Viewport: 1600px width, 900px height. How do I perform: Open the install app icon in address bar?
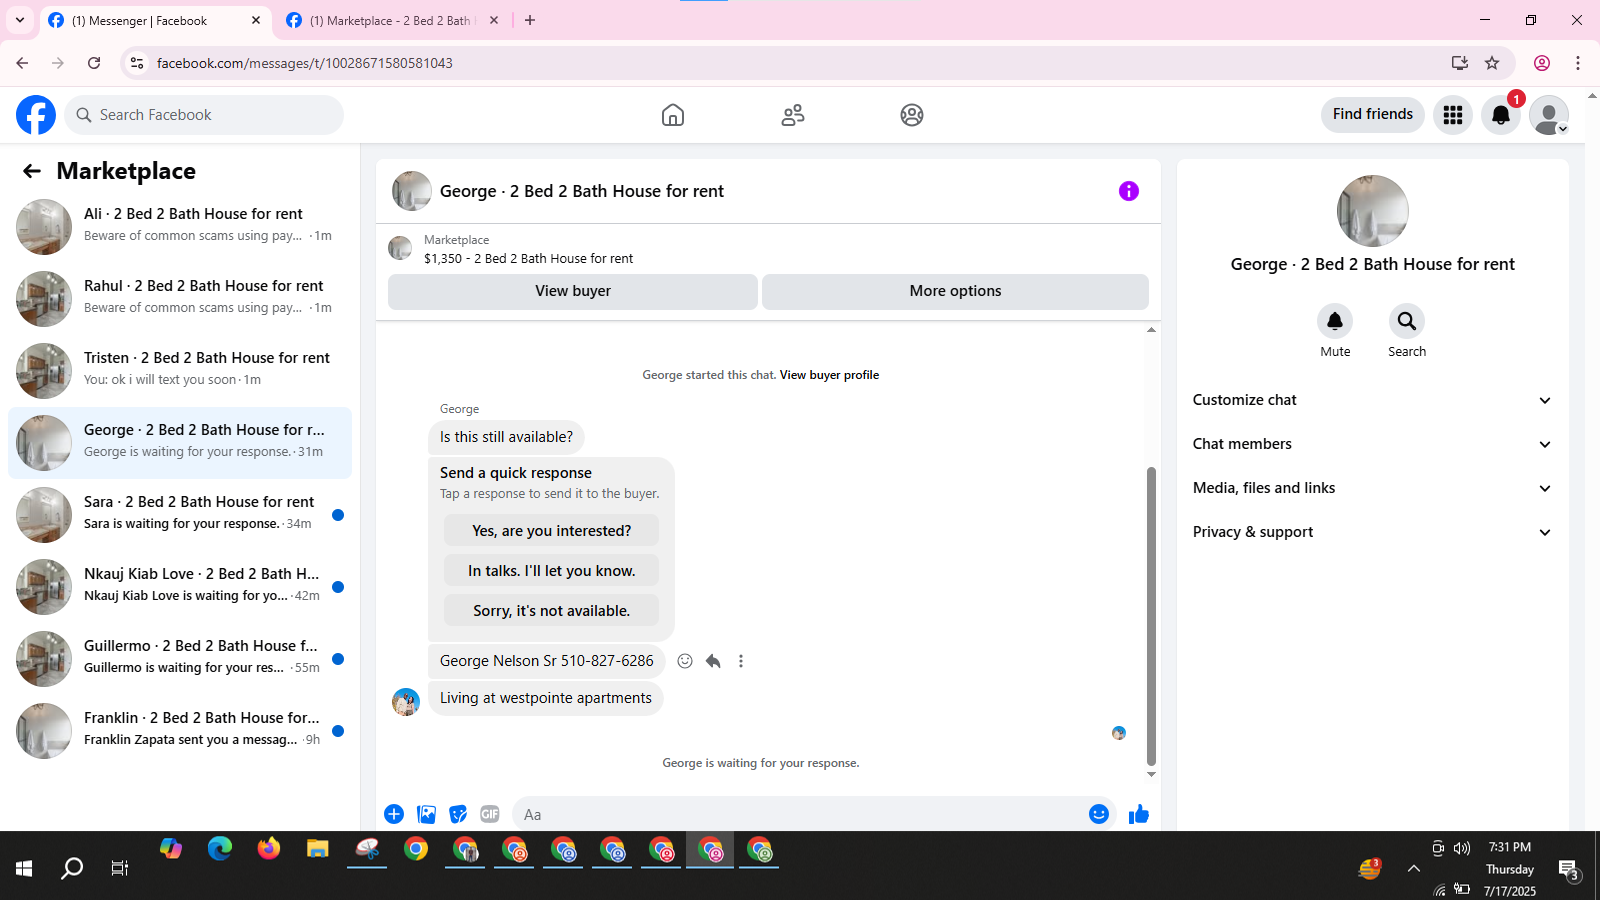pyautogui.click(x=1460, y=63)
